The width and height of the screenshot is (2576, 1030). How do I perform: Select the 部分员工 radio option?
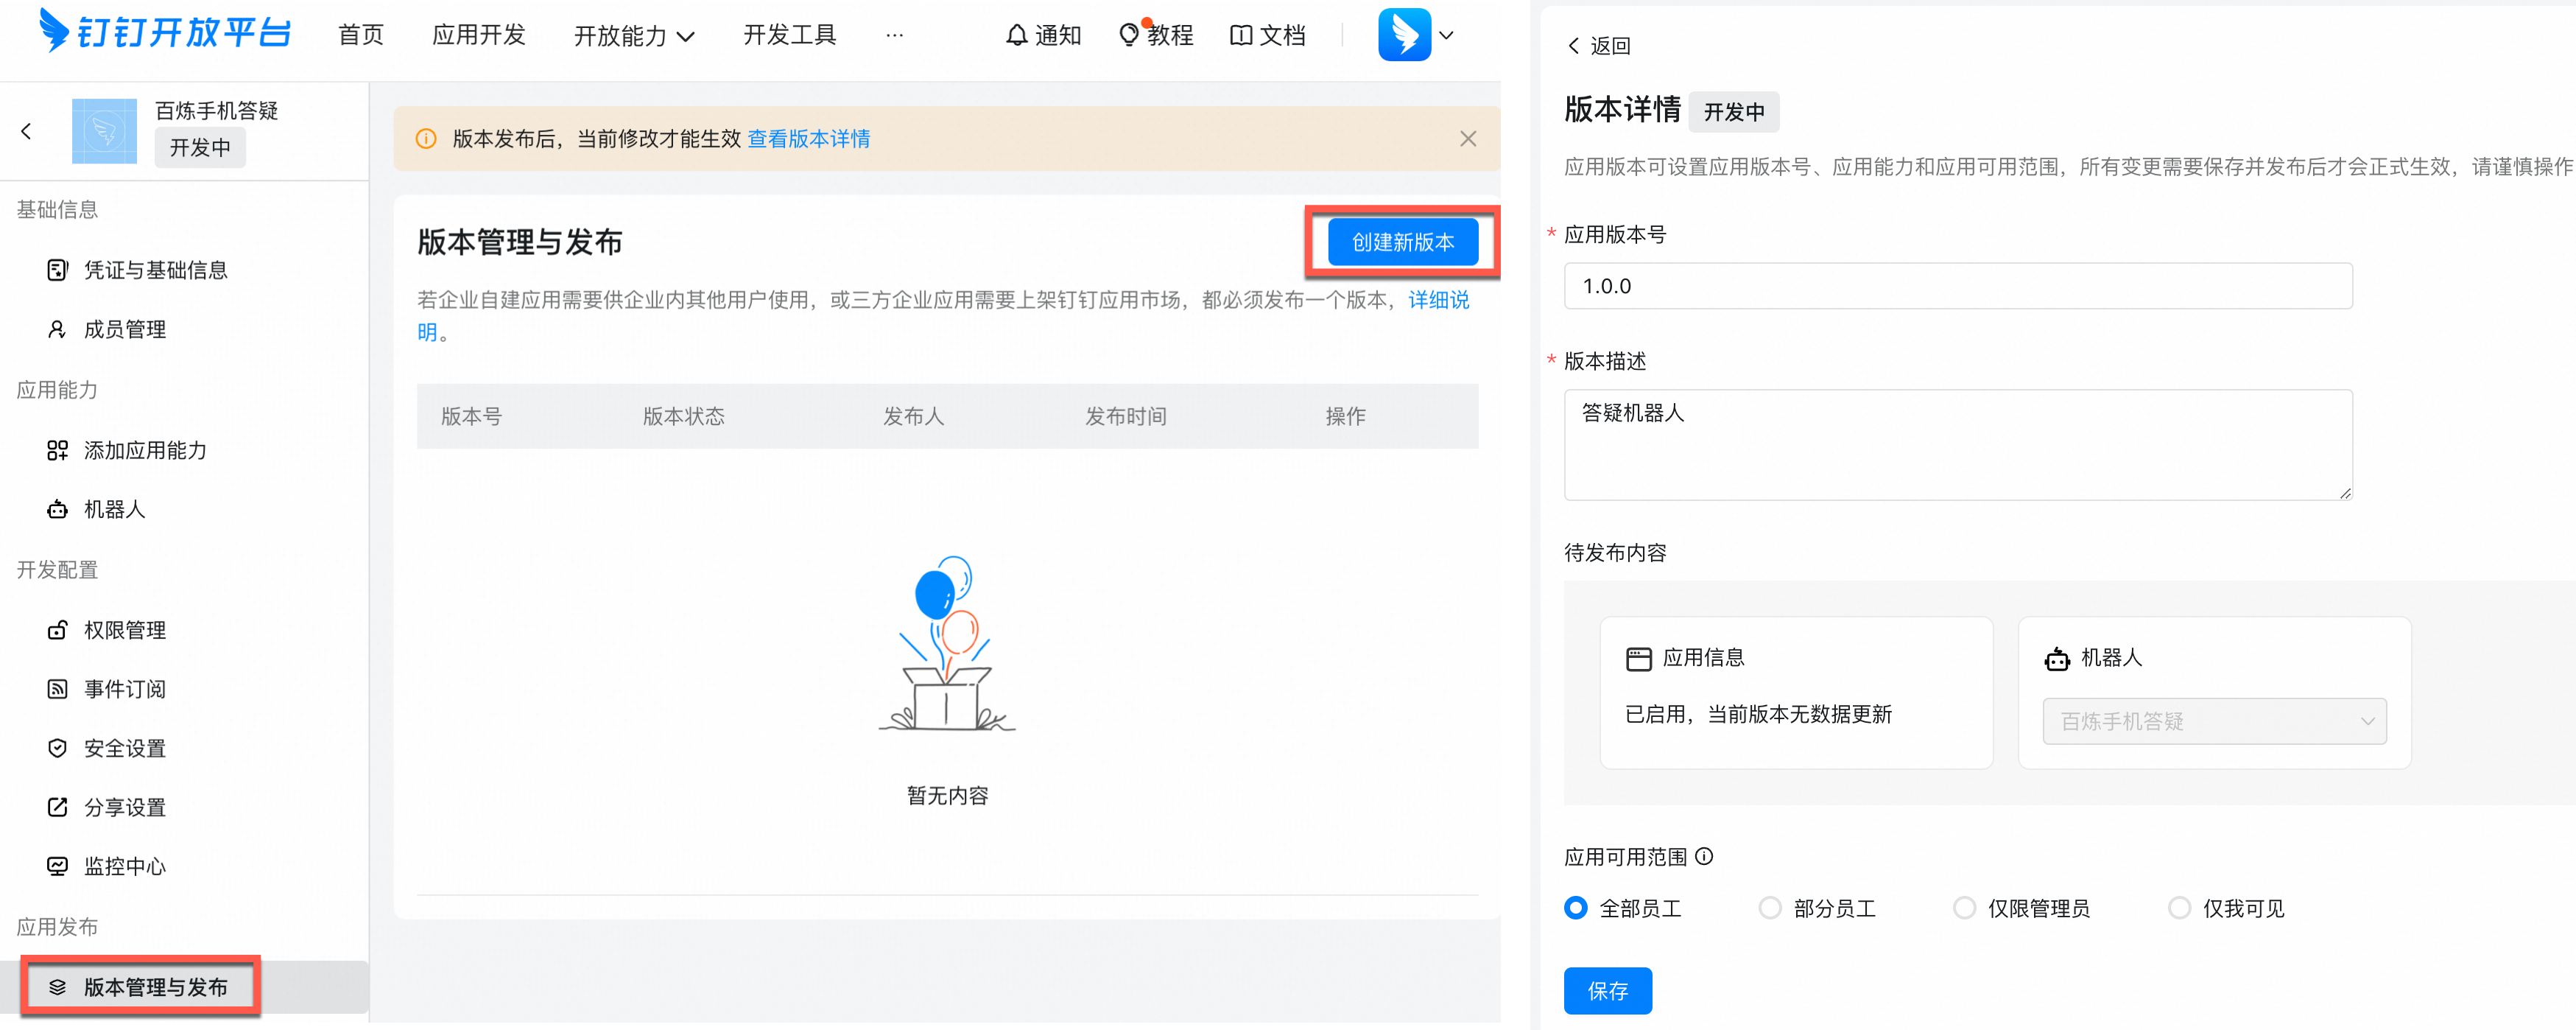[1771, 908]
